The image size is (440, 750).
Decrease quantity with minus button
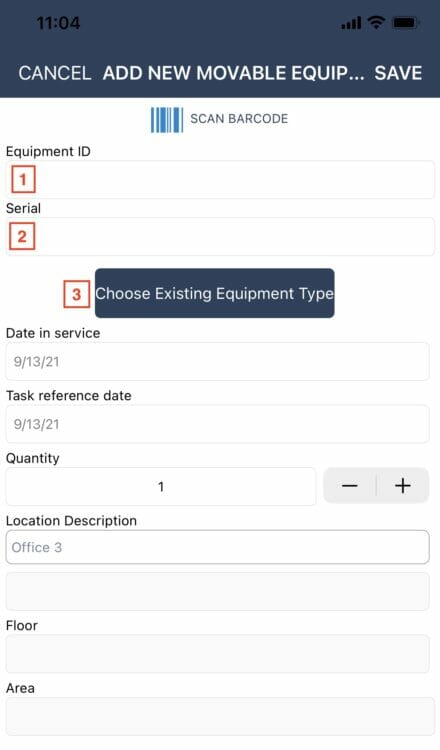350,486
